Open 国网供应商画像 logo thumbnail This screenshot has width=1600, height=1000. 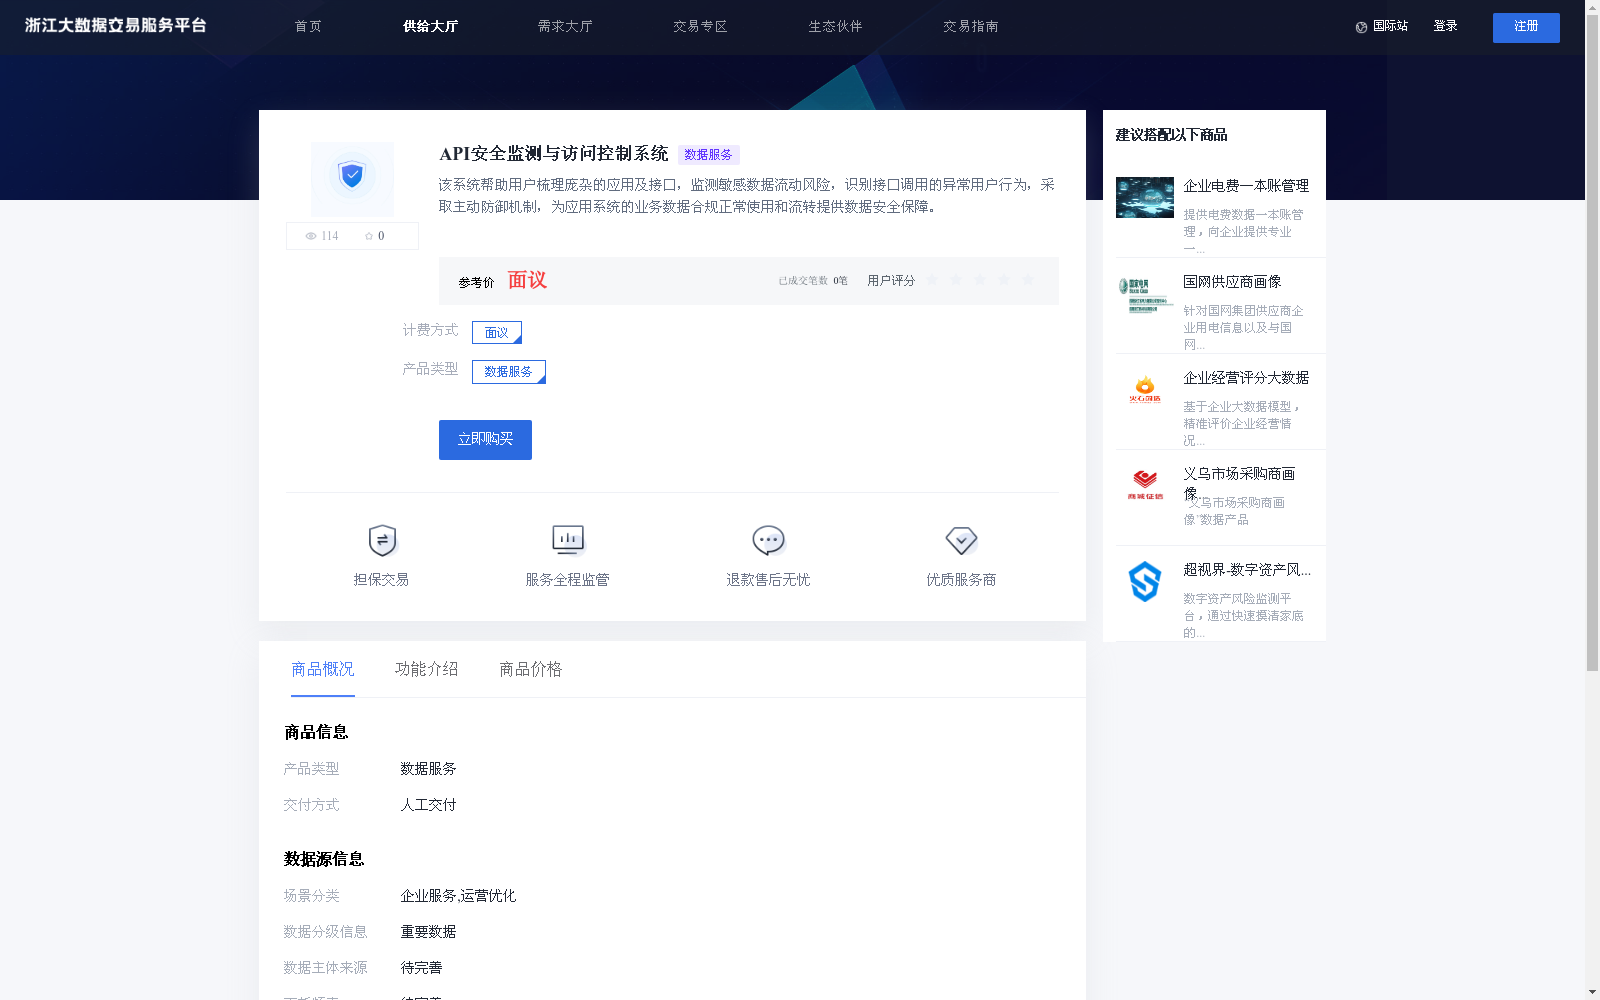(x=1145, y=295)
